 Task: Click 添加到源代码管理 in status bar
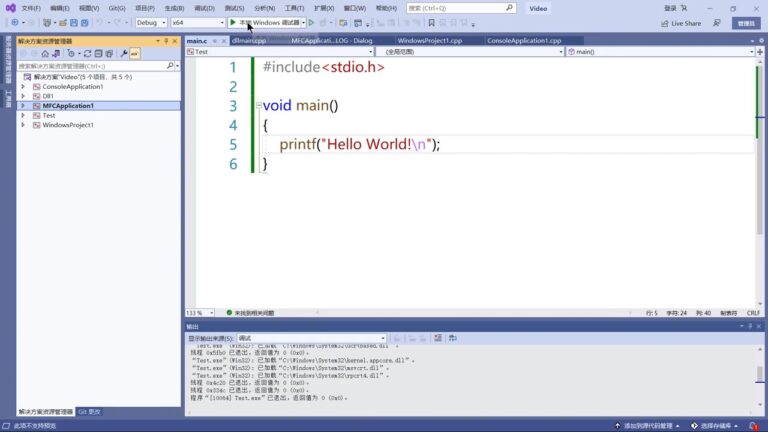(648, 426)
